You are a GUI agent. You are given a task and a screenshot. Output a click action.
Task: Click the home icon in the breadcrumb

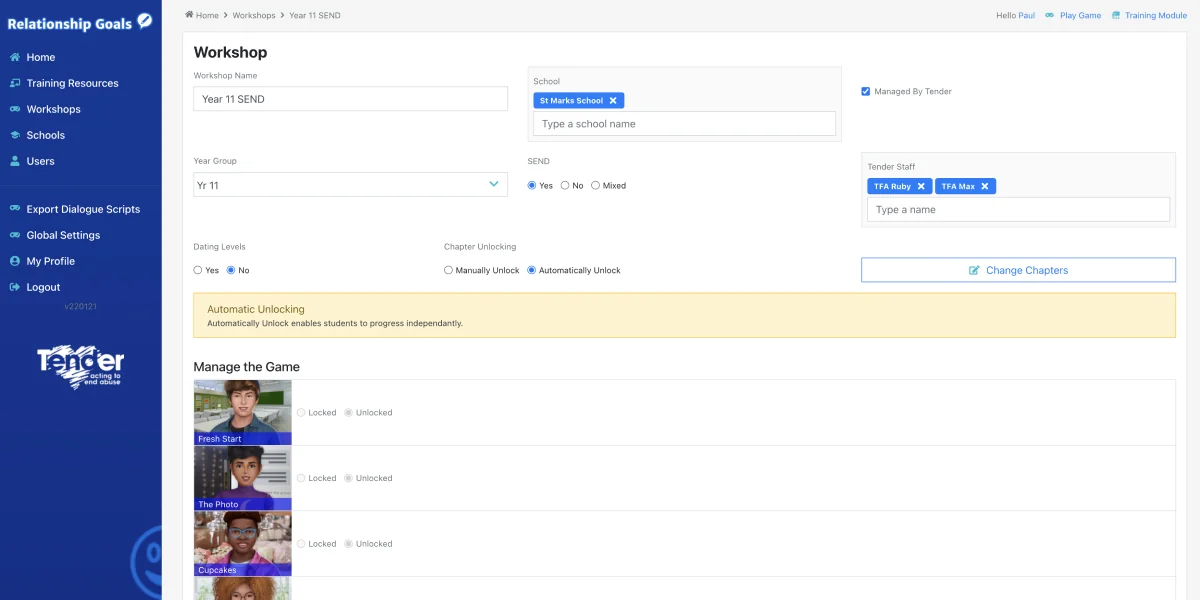[x=188, y=15]
